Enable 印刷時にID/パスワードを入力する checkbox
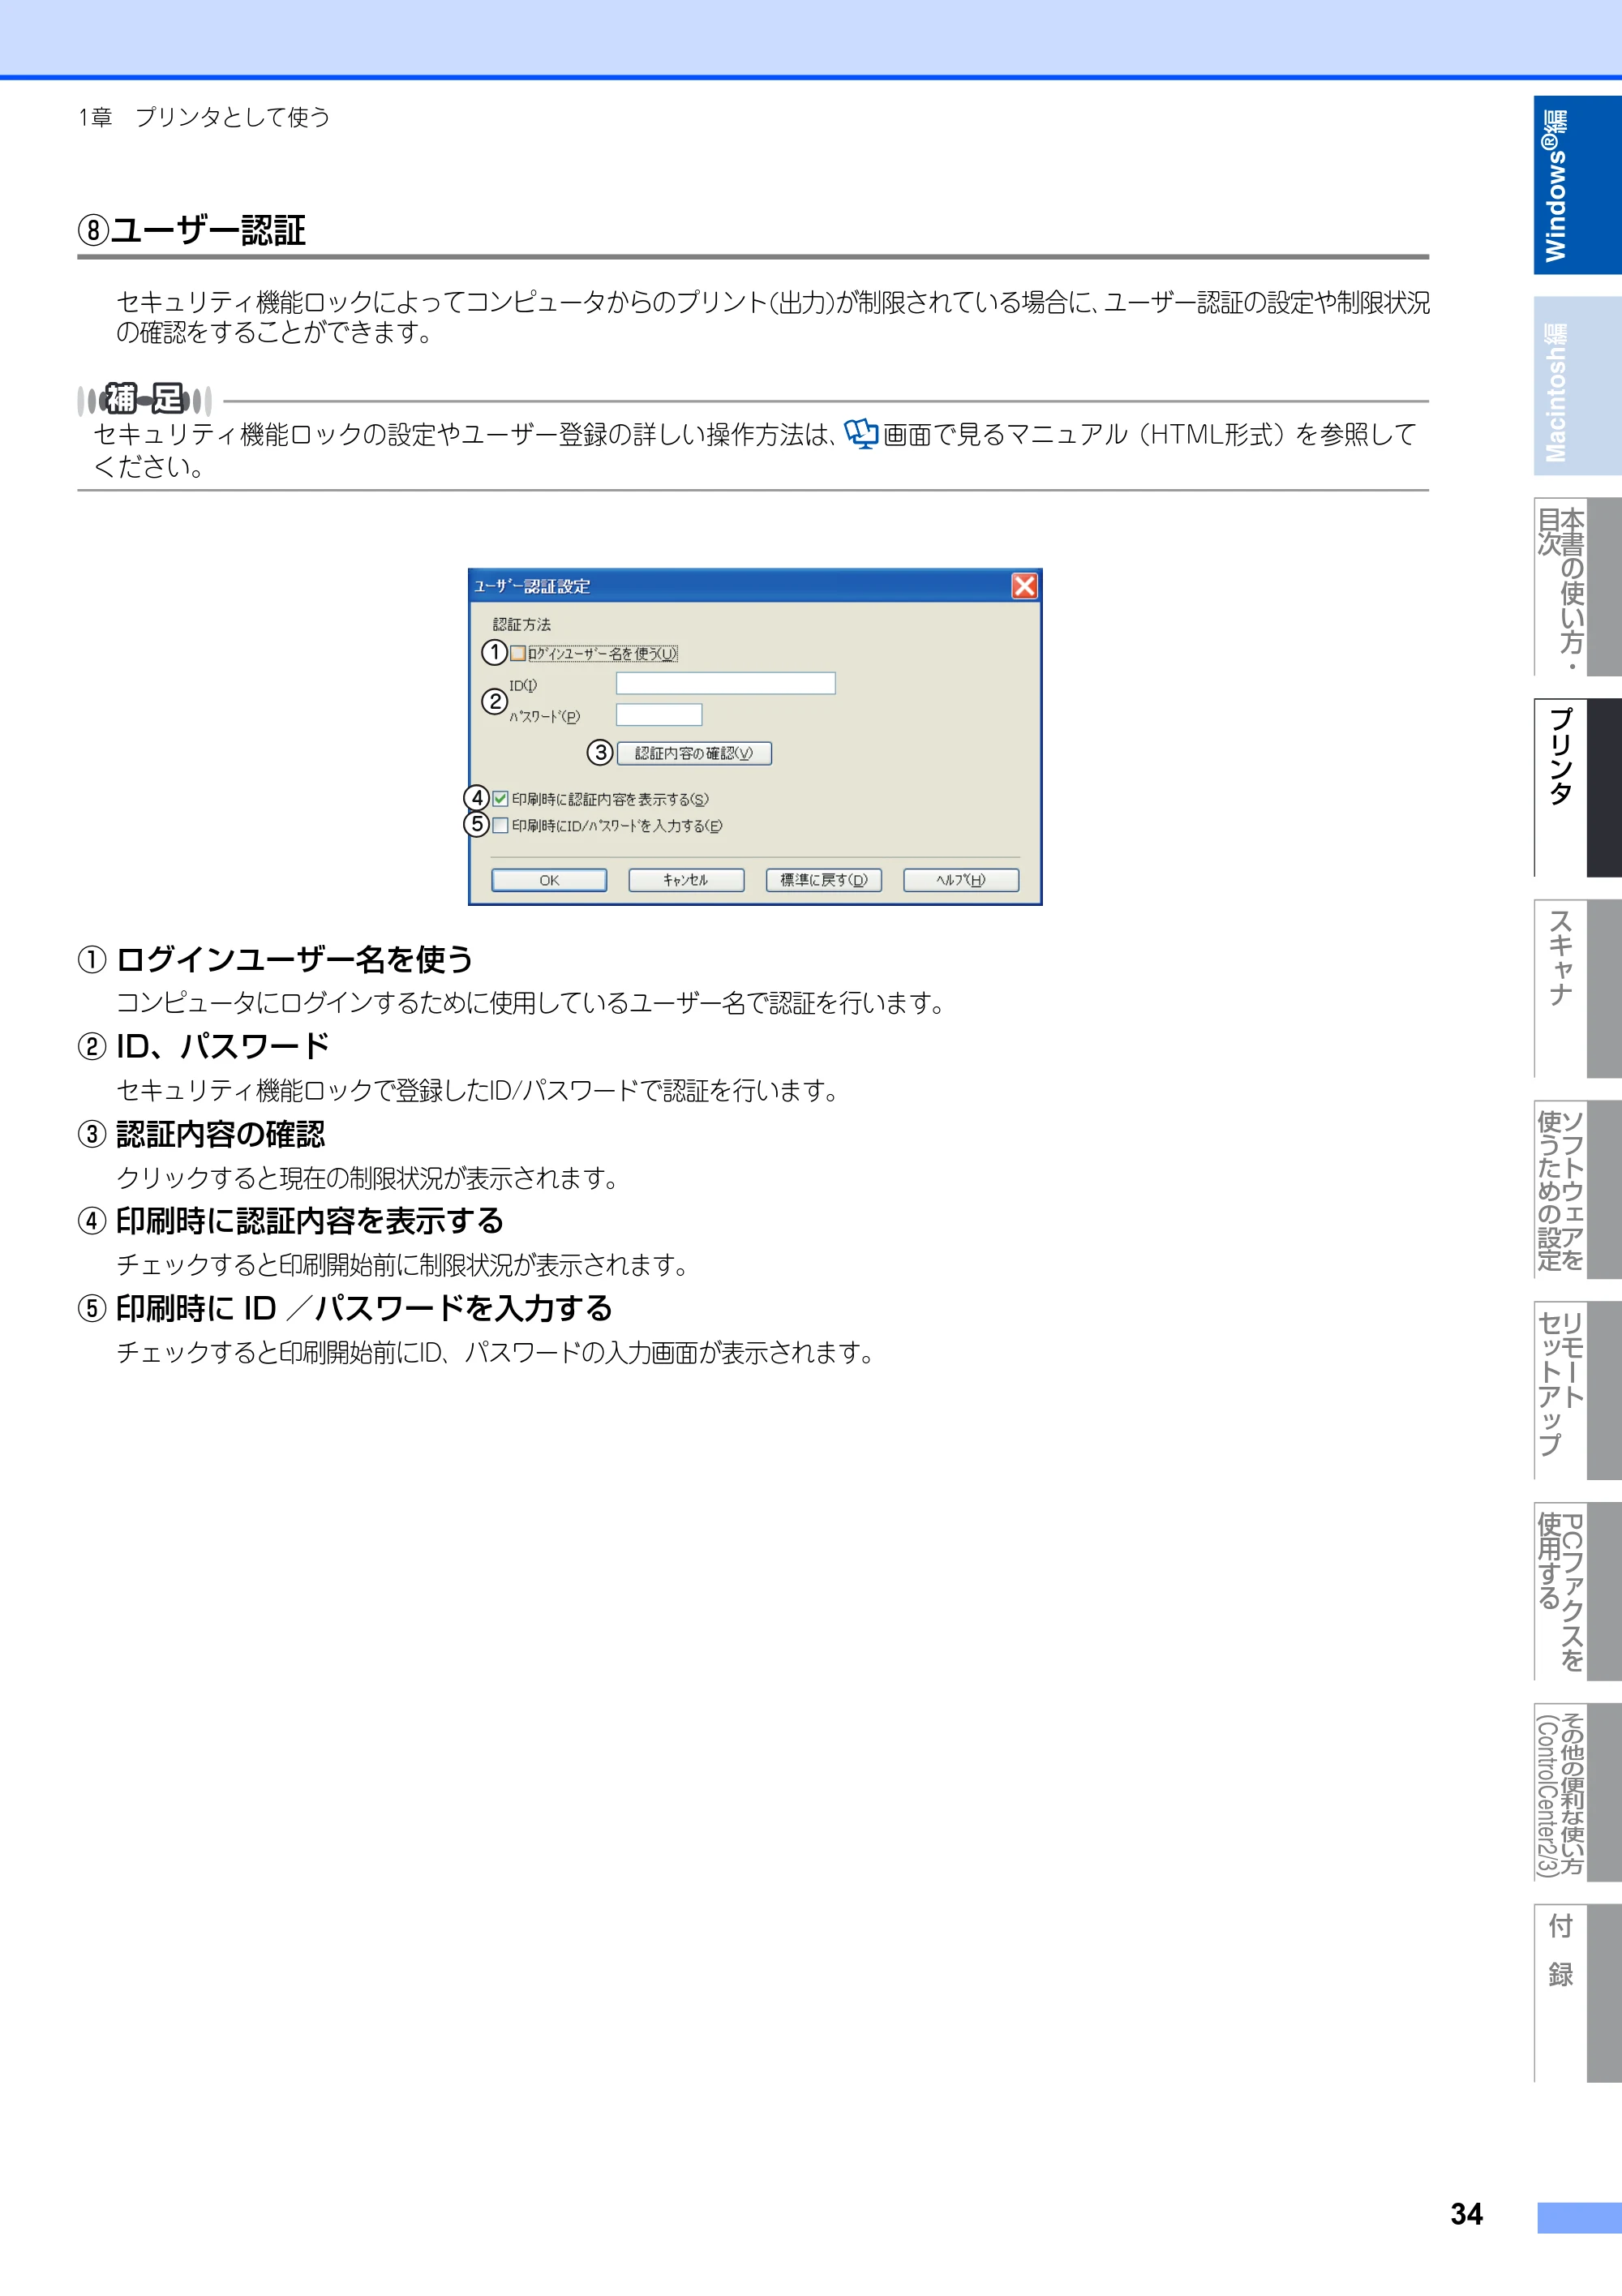This screenshot has height=2296, width=1622. 501,825
